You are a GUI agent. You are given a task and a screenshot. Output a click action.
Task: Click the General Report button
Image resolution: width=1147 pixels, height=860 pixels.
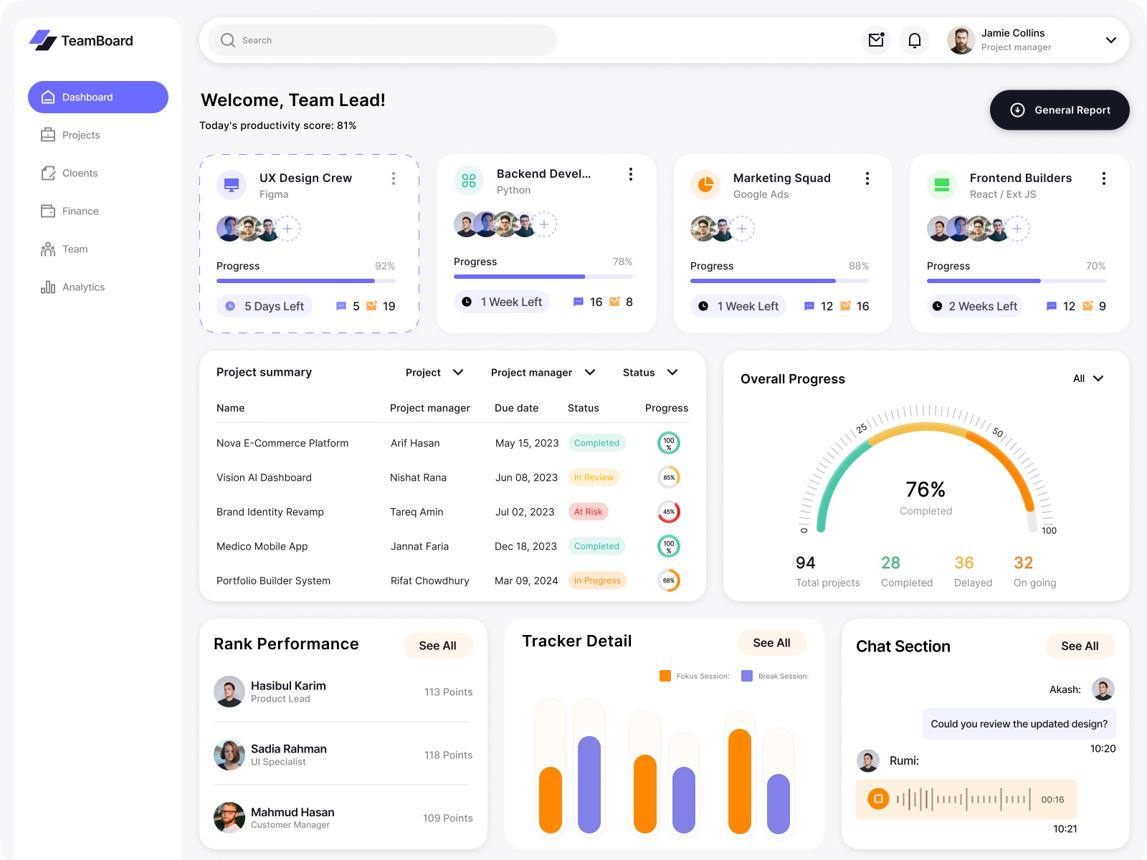1059,110
